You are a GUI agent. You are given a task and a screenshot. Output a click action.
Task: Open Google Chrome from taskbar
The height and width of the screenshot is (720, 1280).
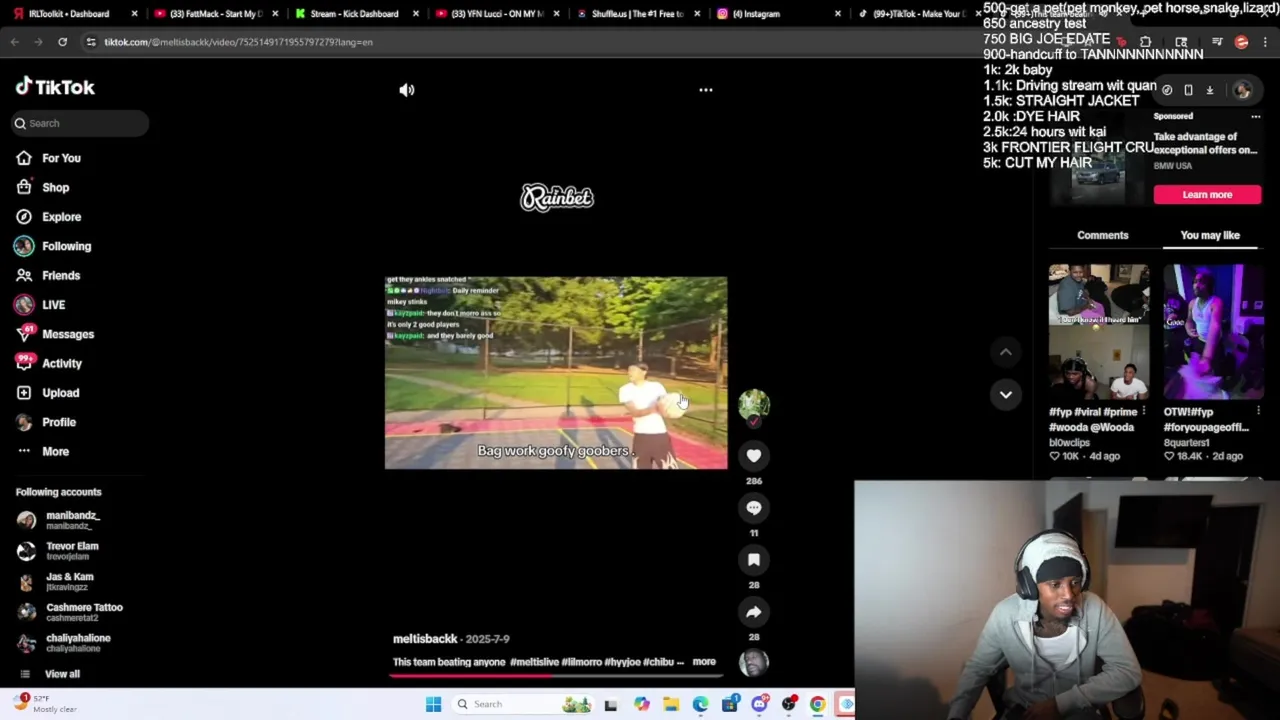click(x=818, y=704)
